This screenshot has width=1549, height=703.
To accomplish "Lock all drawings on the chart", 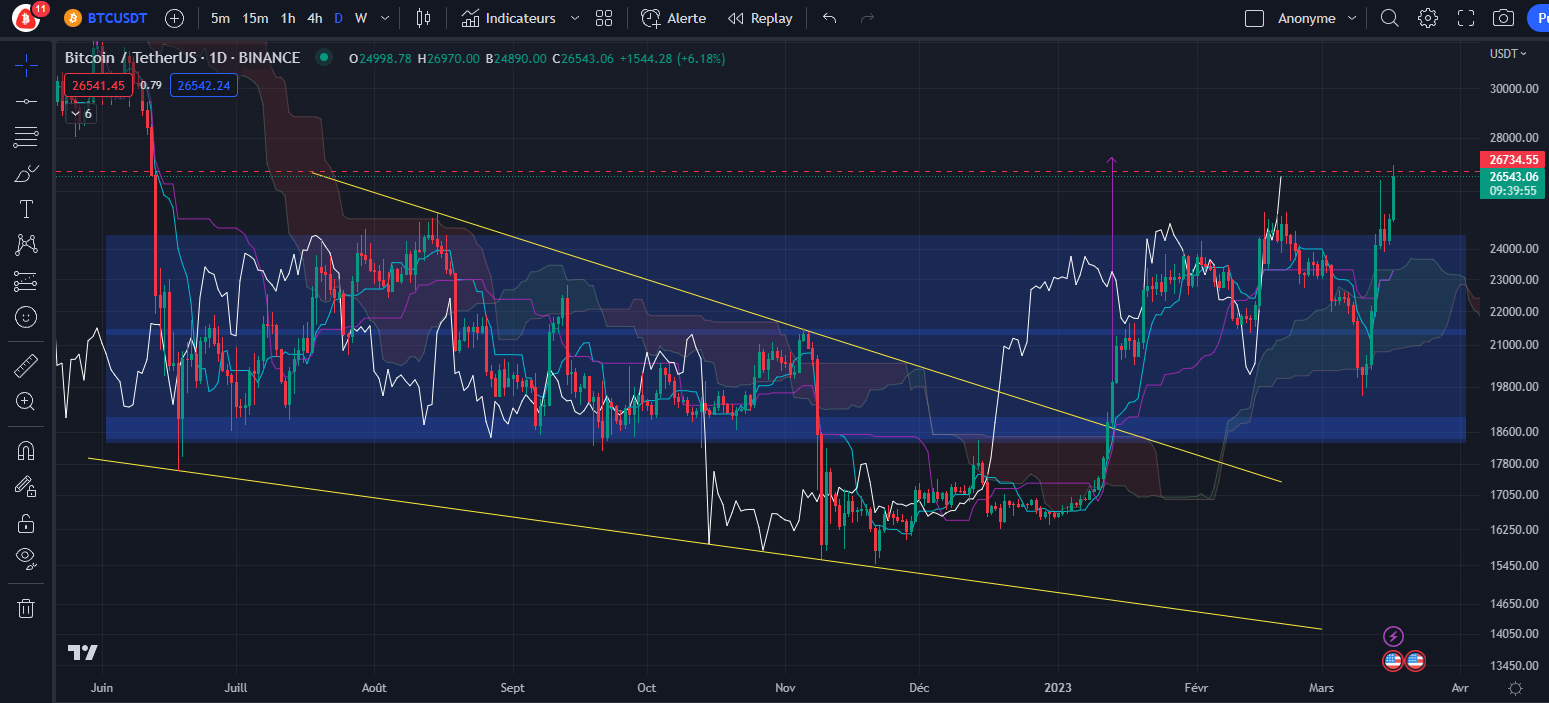I will pyautogui.click(x=26, y=522).
